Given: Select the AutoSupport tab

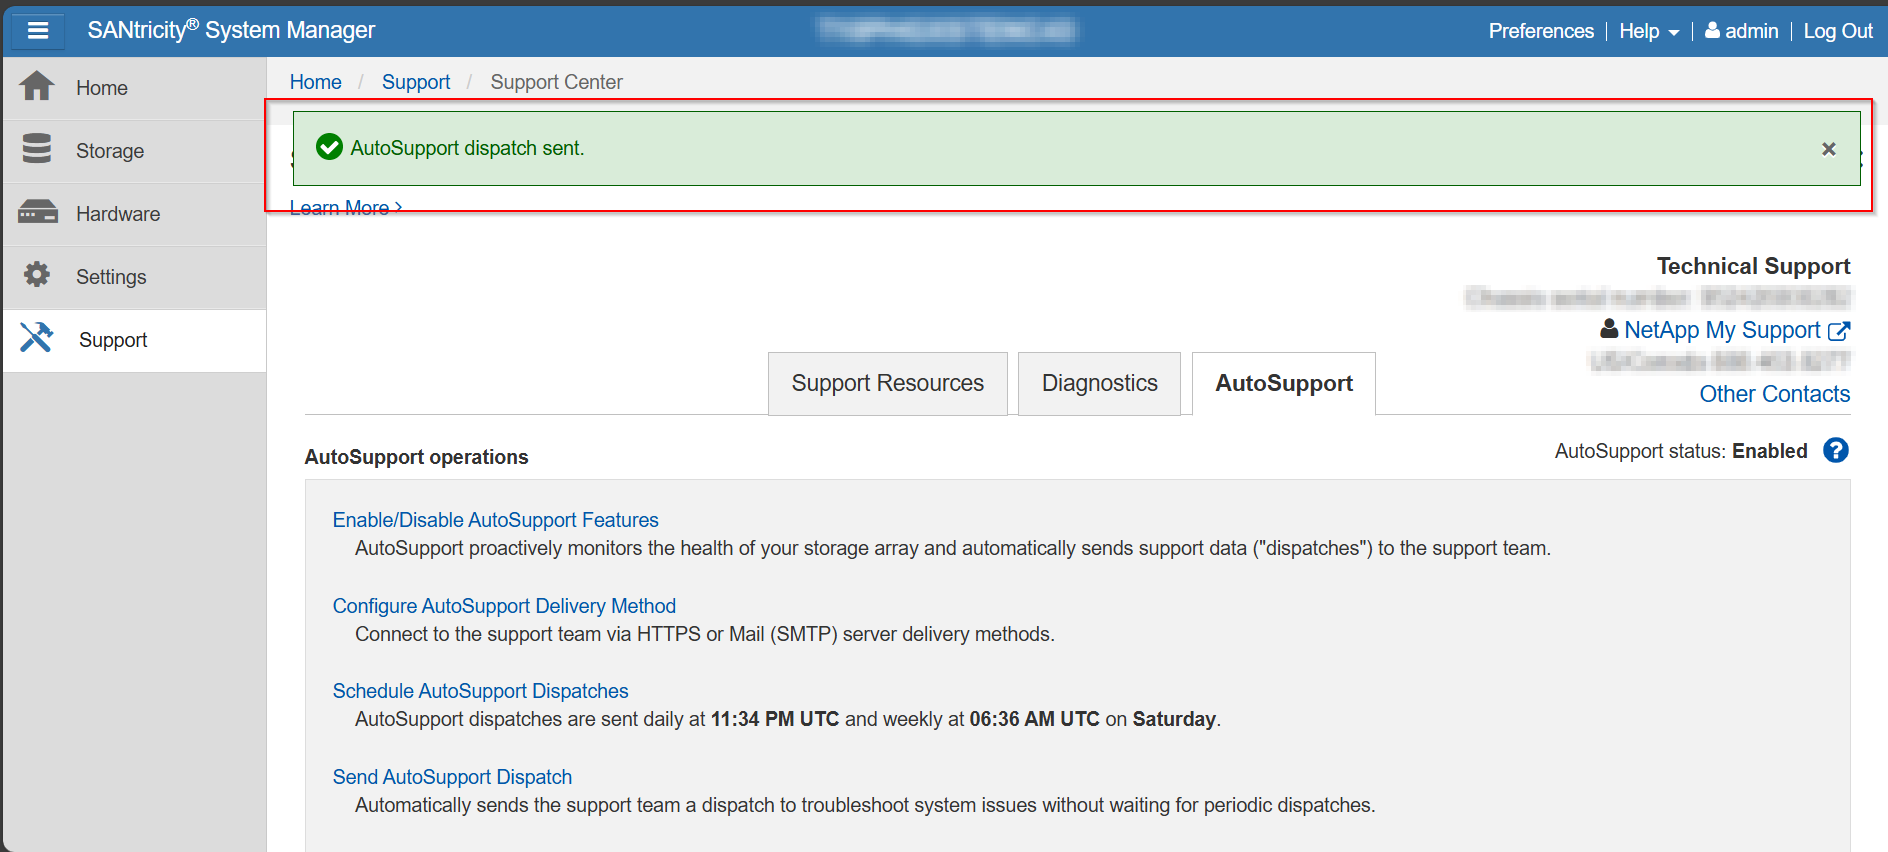Looking at the screenshot, I should (1283, 384).
